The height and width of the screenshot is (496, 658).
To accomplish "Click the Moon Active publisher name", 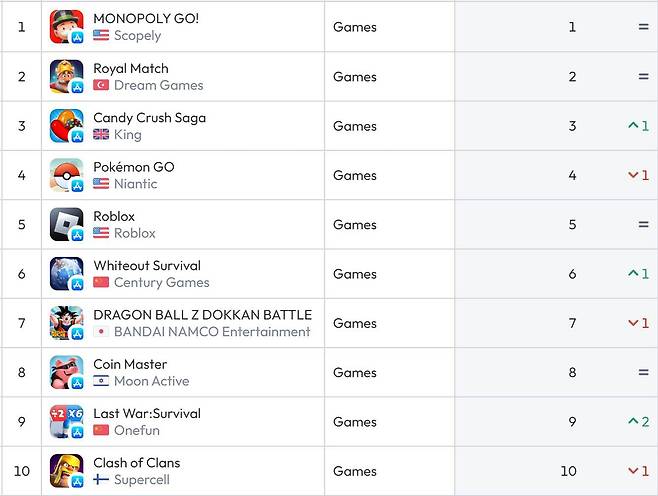I will click(151, 381).
